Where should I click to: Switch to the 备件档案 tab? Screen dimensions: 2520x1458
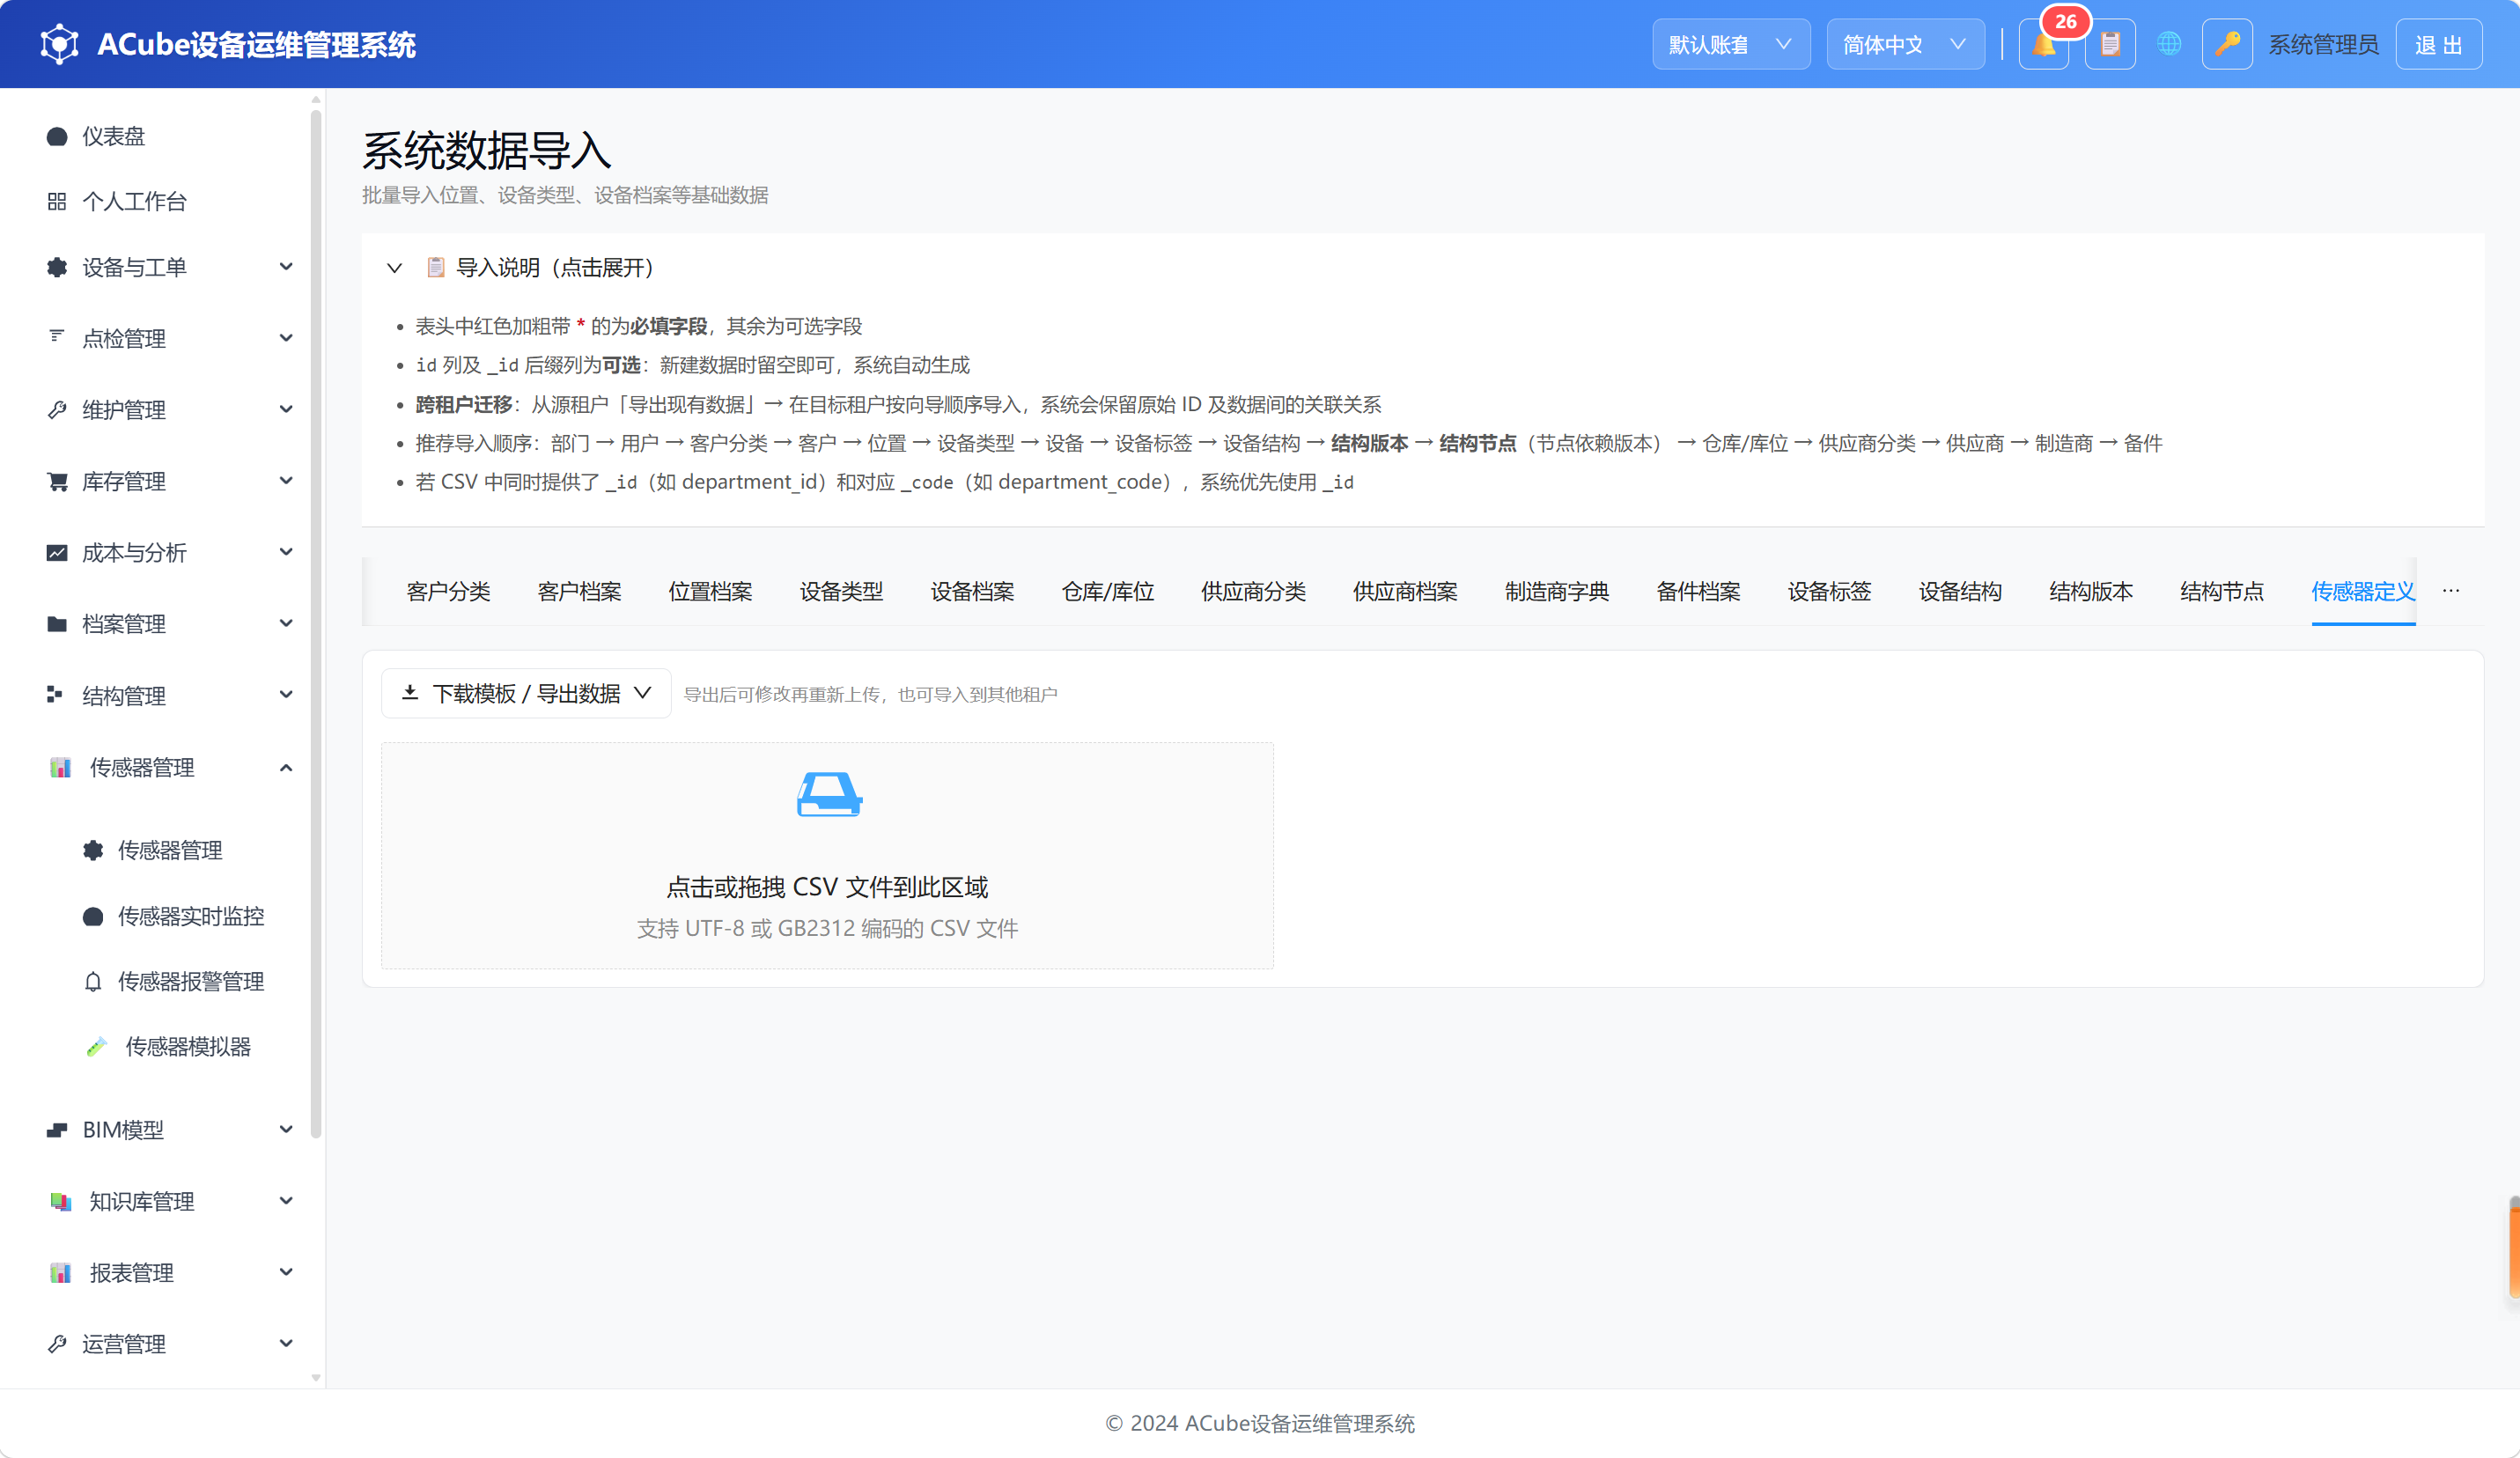coord(1698,591)
